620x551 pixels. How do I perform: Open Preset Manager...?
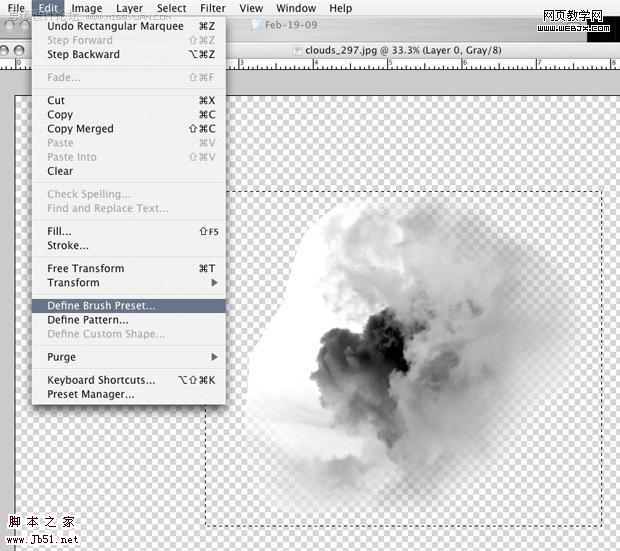(x=129, y=394)
